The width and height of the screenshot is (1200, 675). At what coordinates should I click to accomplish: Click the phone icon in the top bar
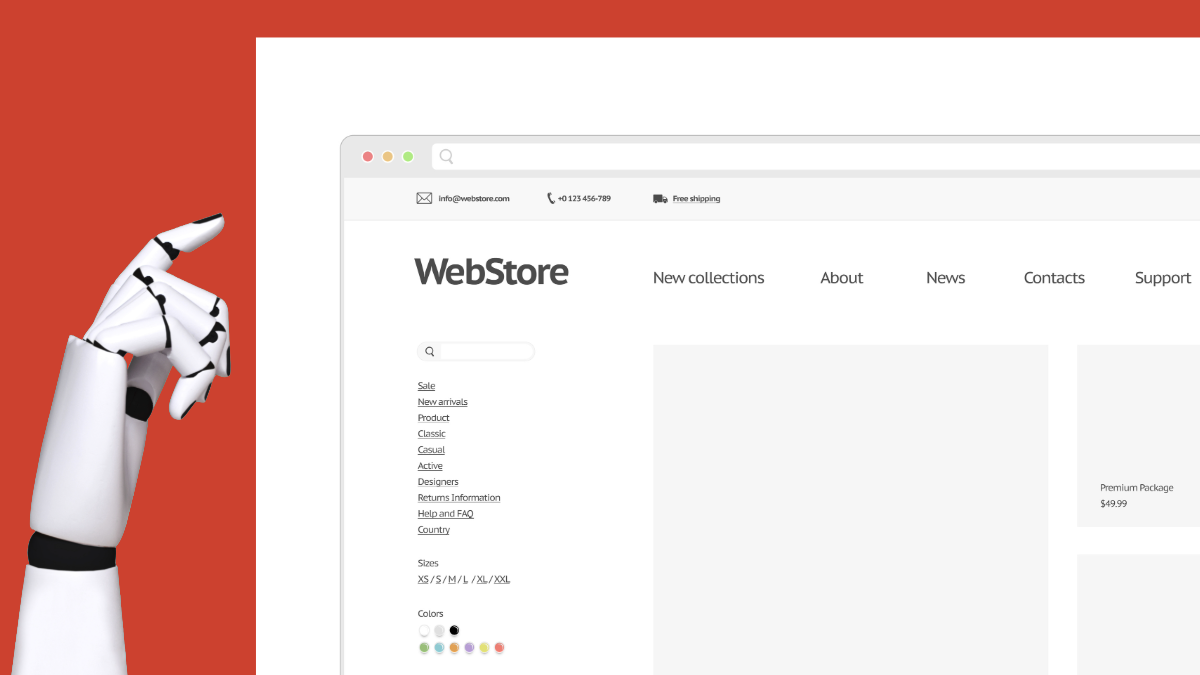coord(549,197)
